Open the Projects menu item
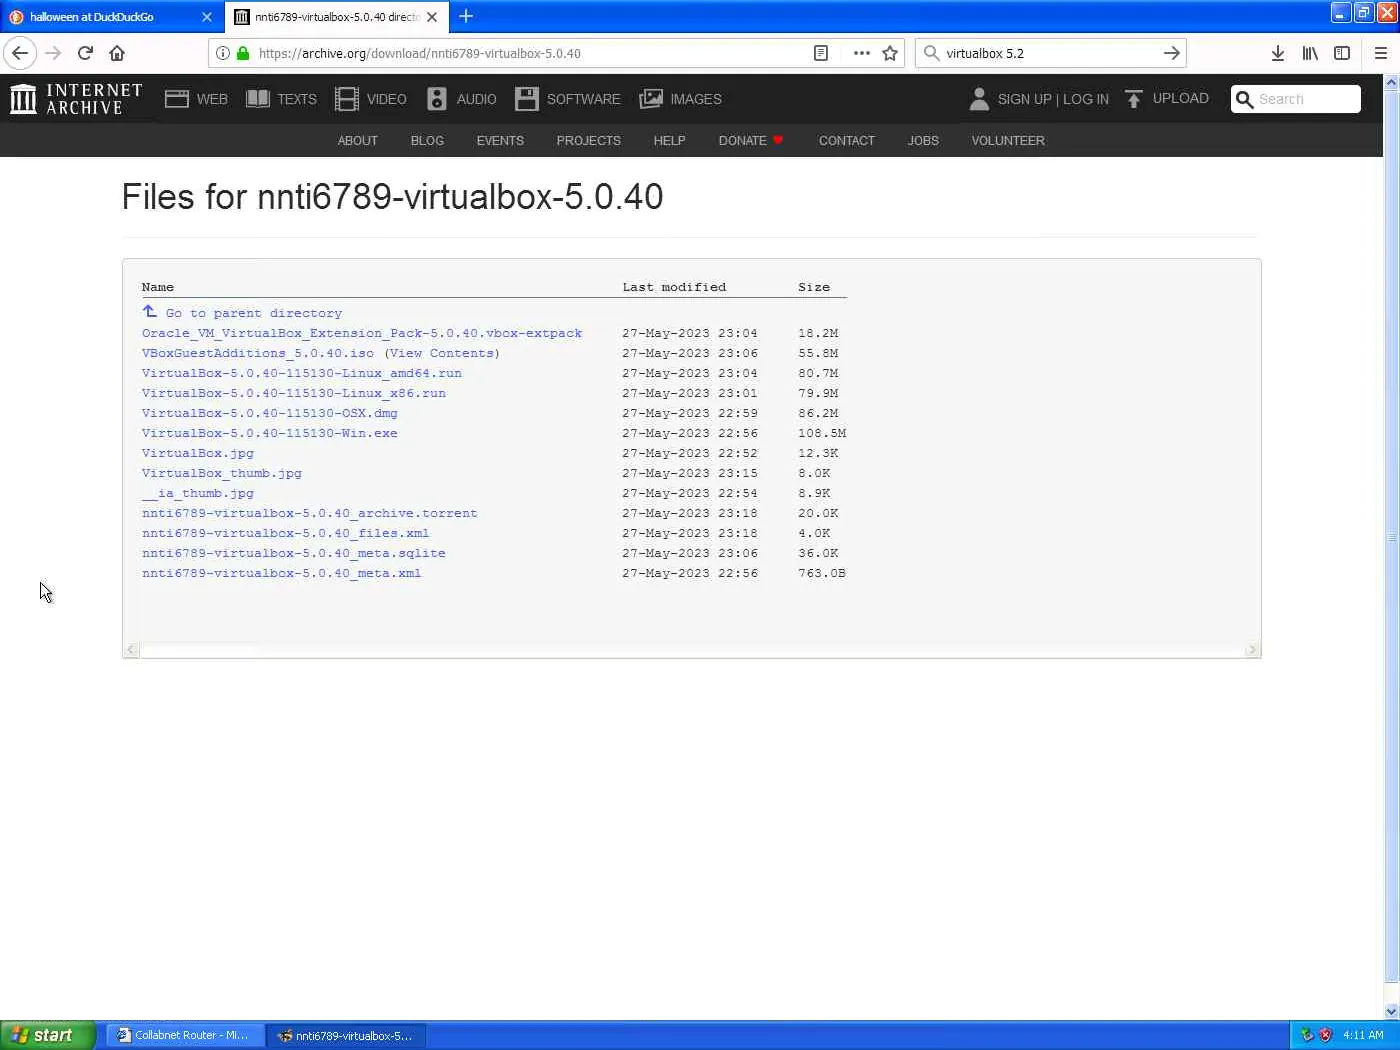The width and height of the screenshot is (1400, 1050). (589, 141)
